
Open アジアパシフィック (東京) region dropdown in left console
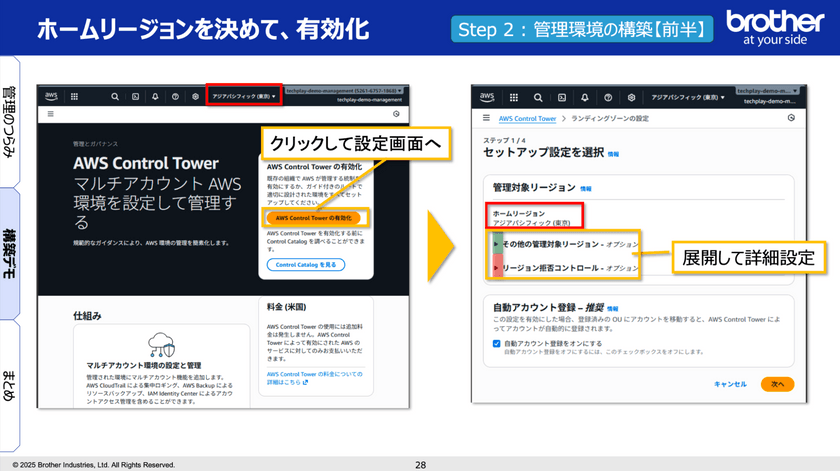(x=244, y=96)
